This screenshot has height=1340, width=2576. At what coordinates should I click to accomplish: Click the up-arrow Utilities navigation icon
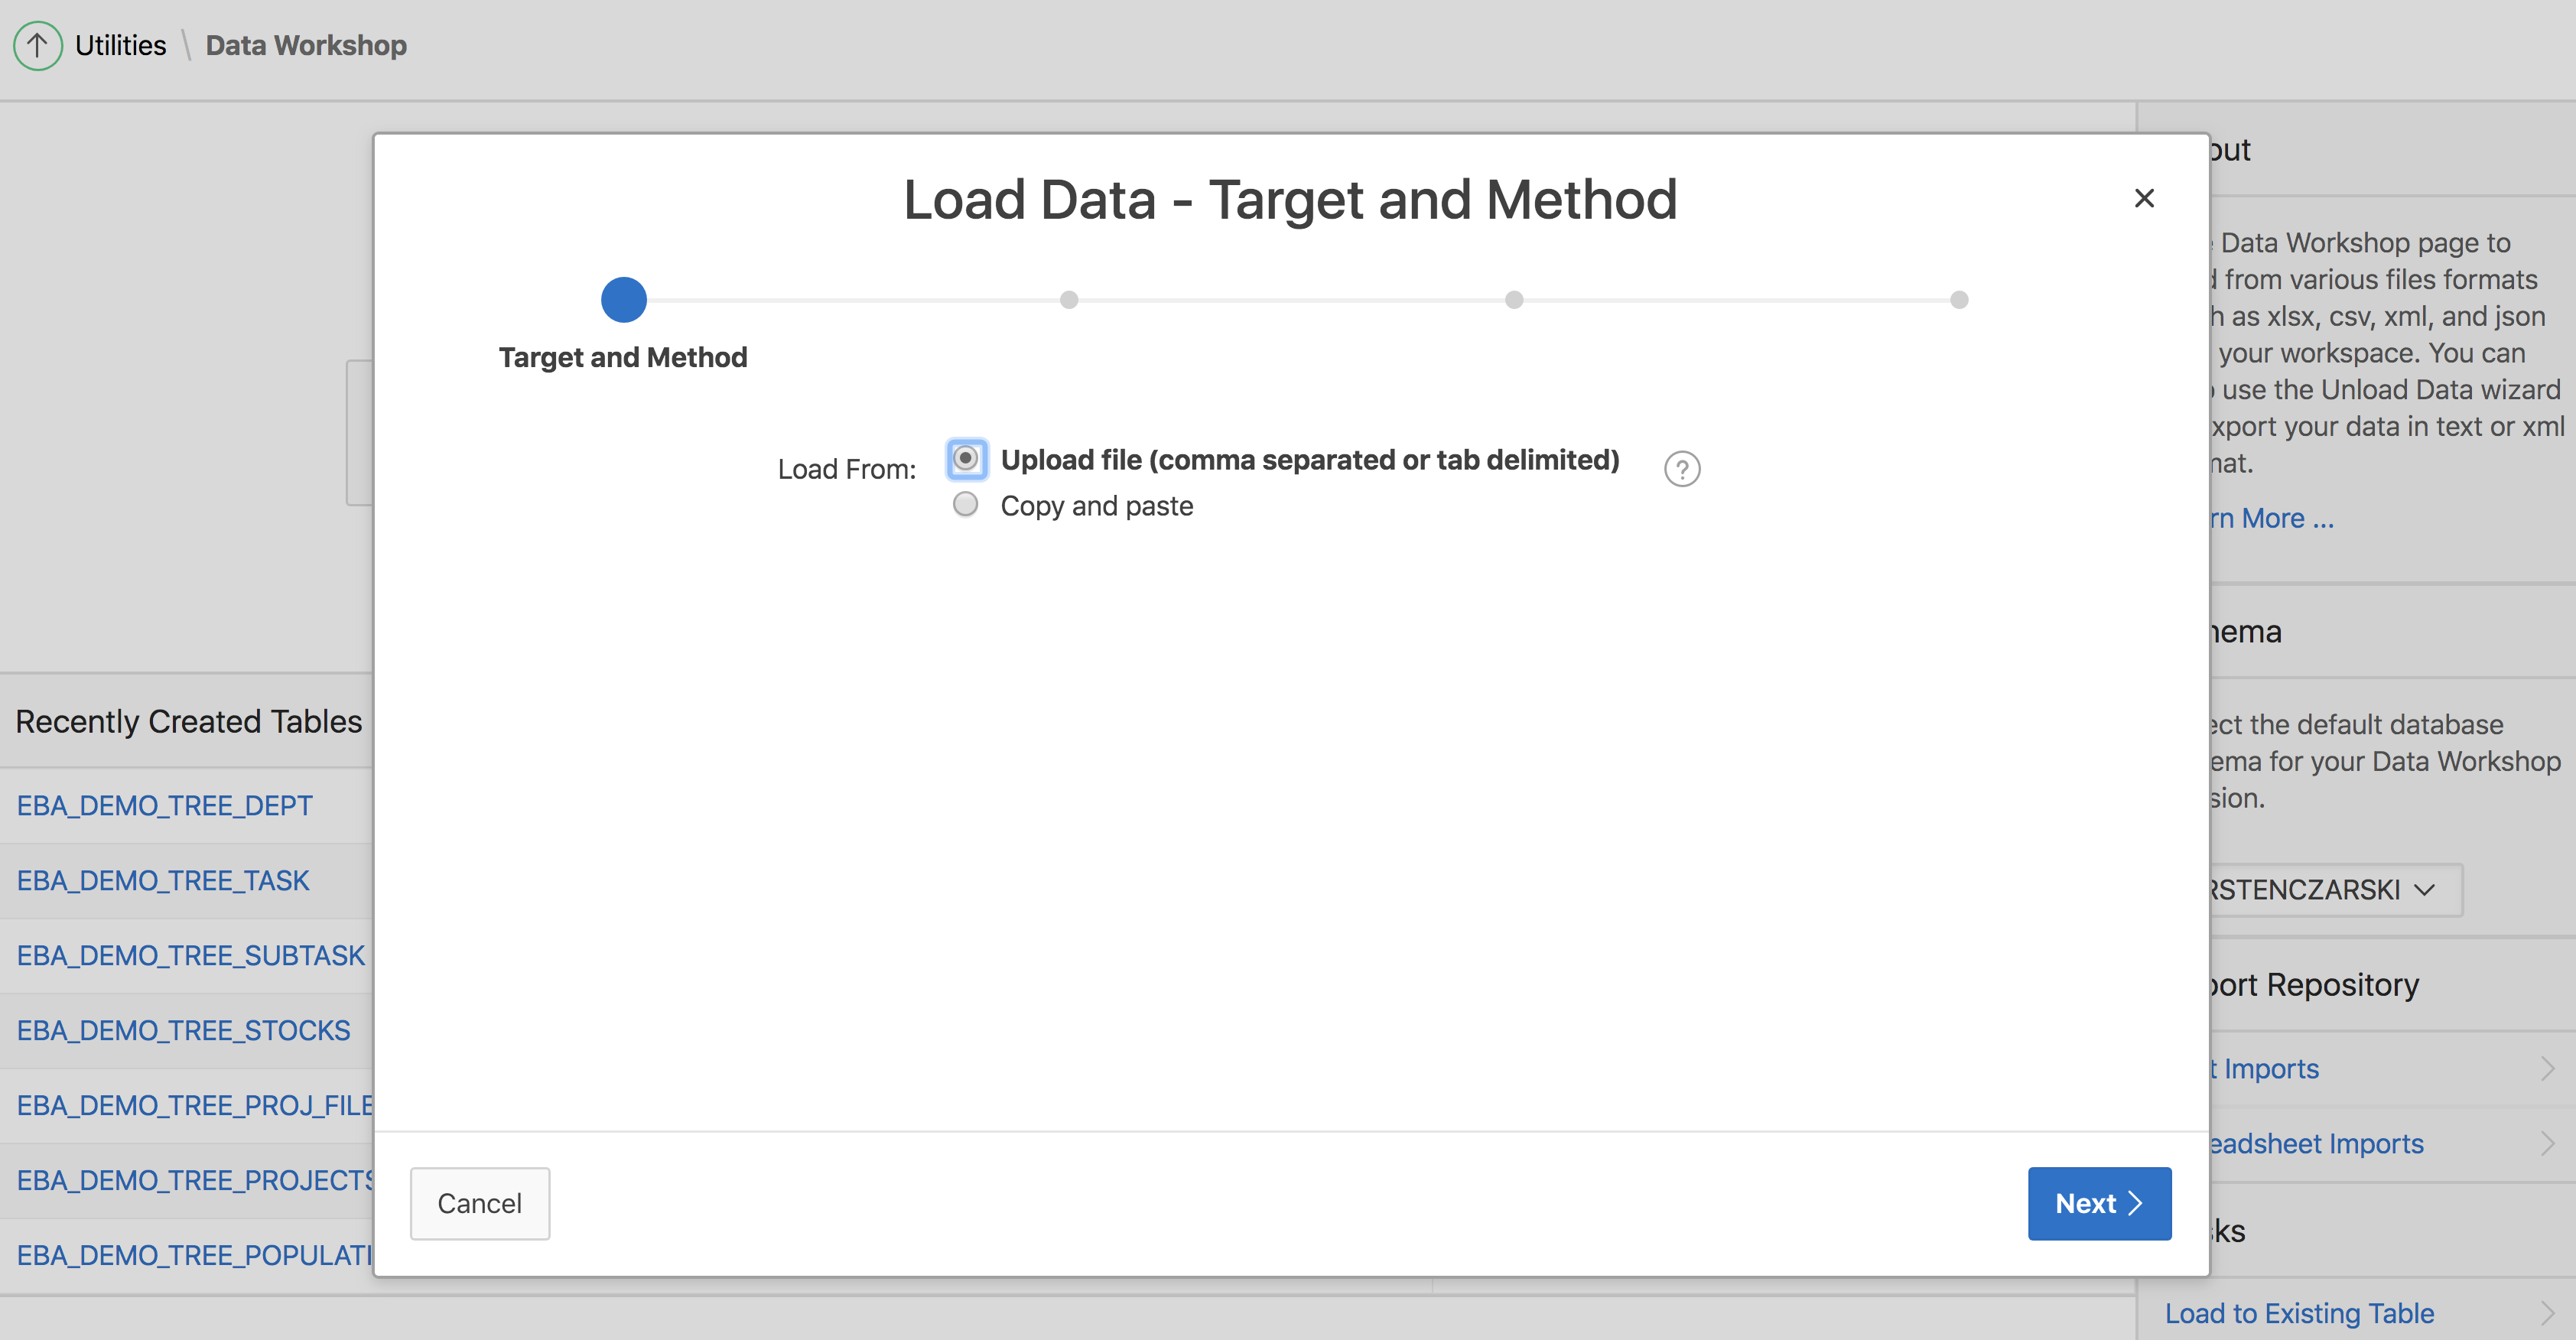click(38, 46)
